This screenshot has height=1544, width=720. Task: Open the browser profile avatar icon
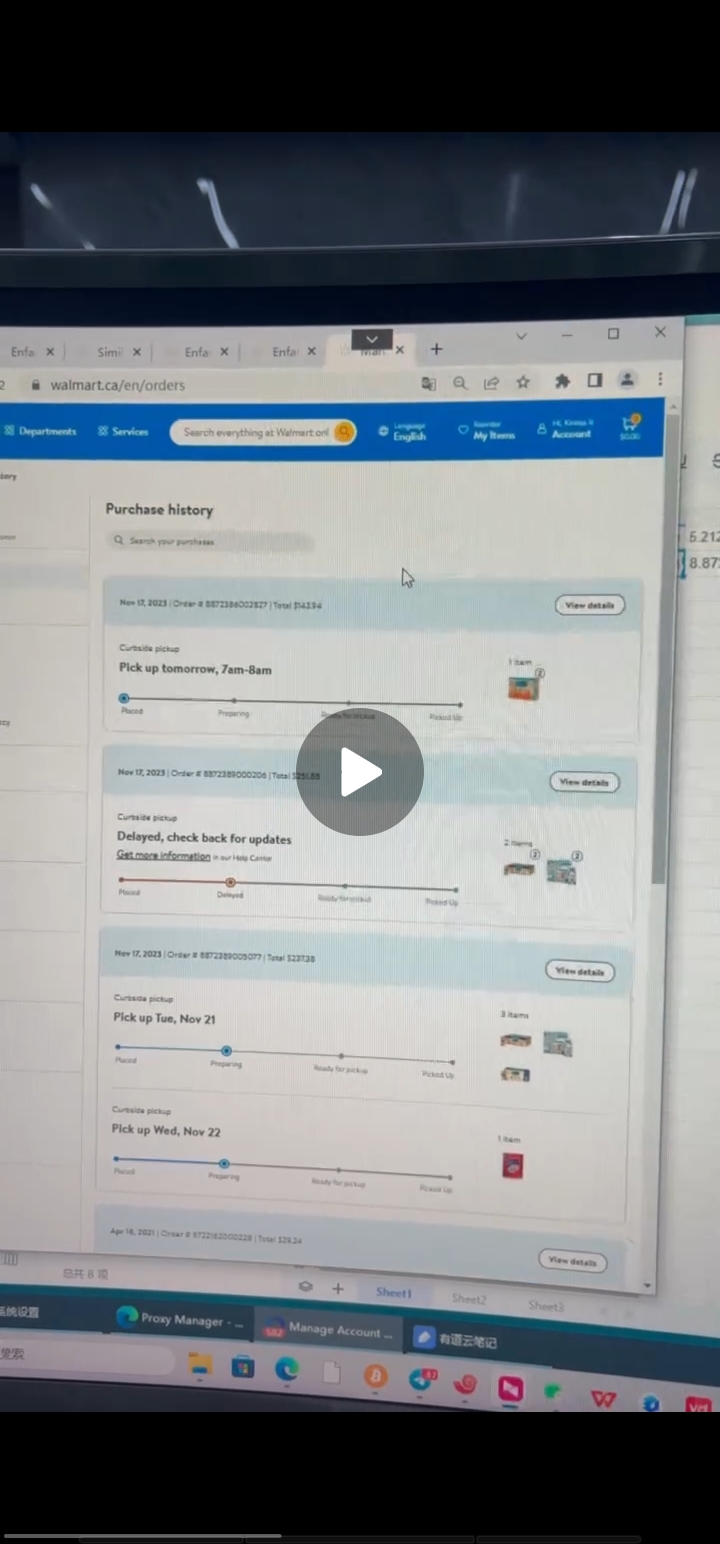click(627, 380)
